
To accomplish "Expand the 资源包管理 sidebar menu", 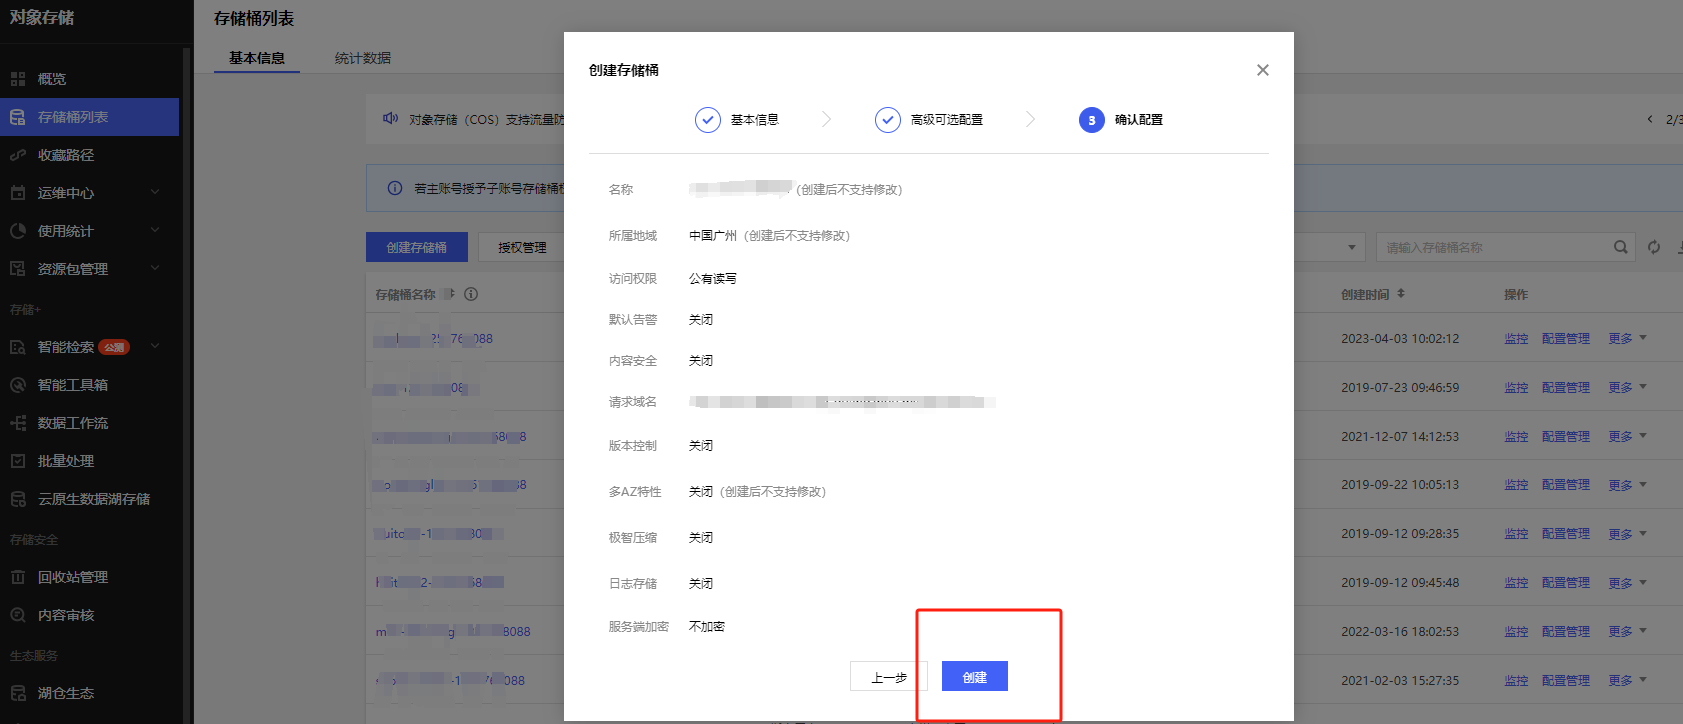I will pyautogui.click(x=155, y=268).
